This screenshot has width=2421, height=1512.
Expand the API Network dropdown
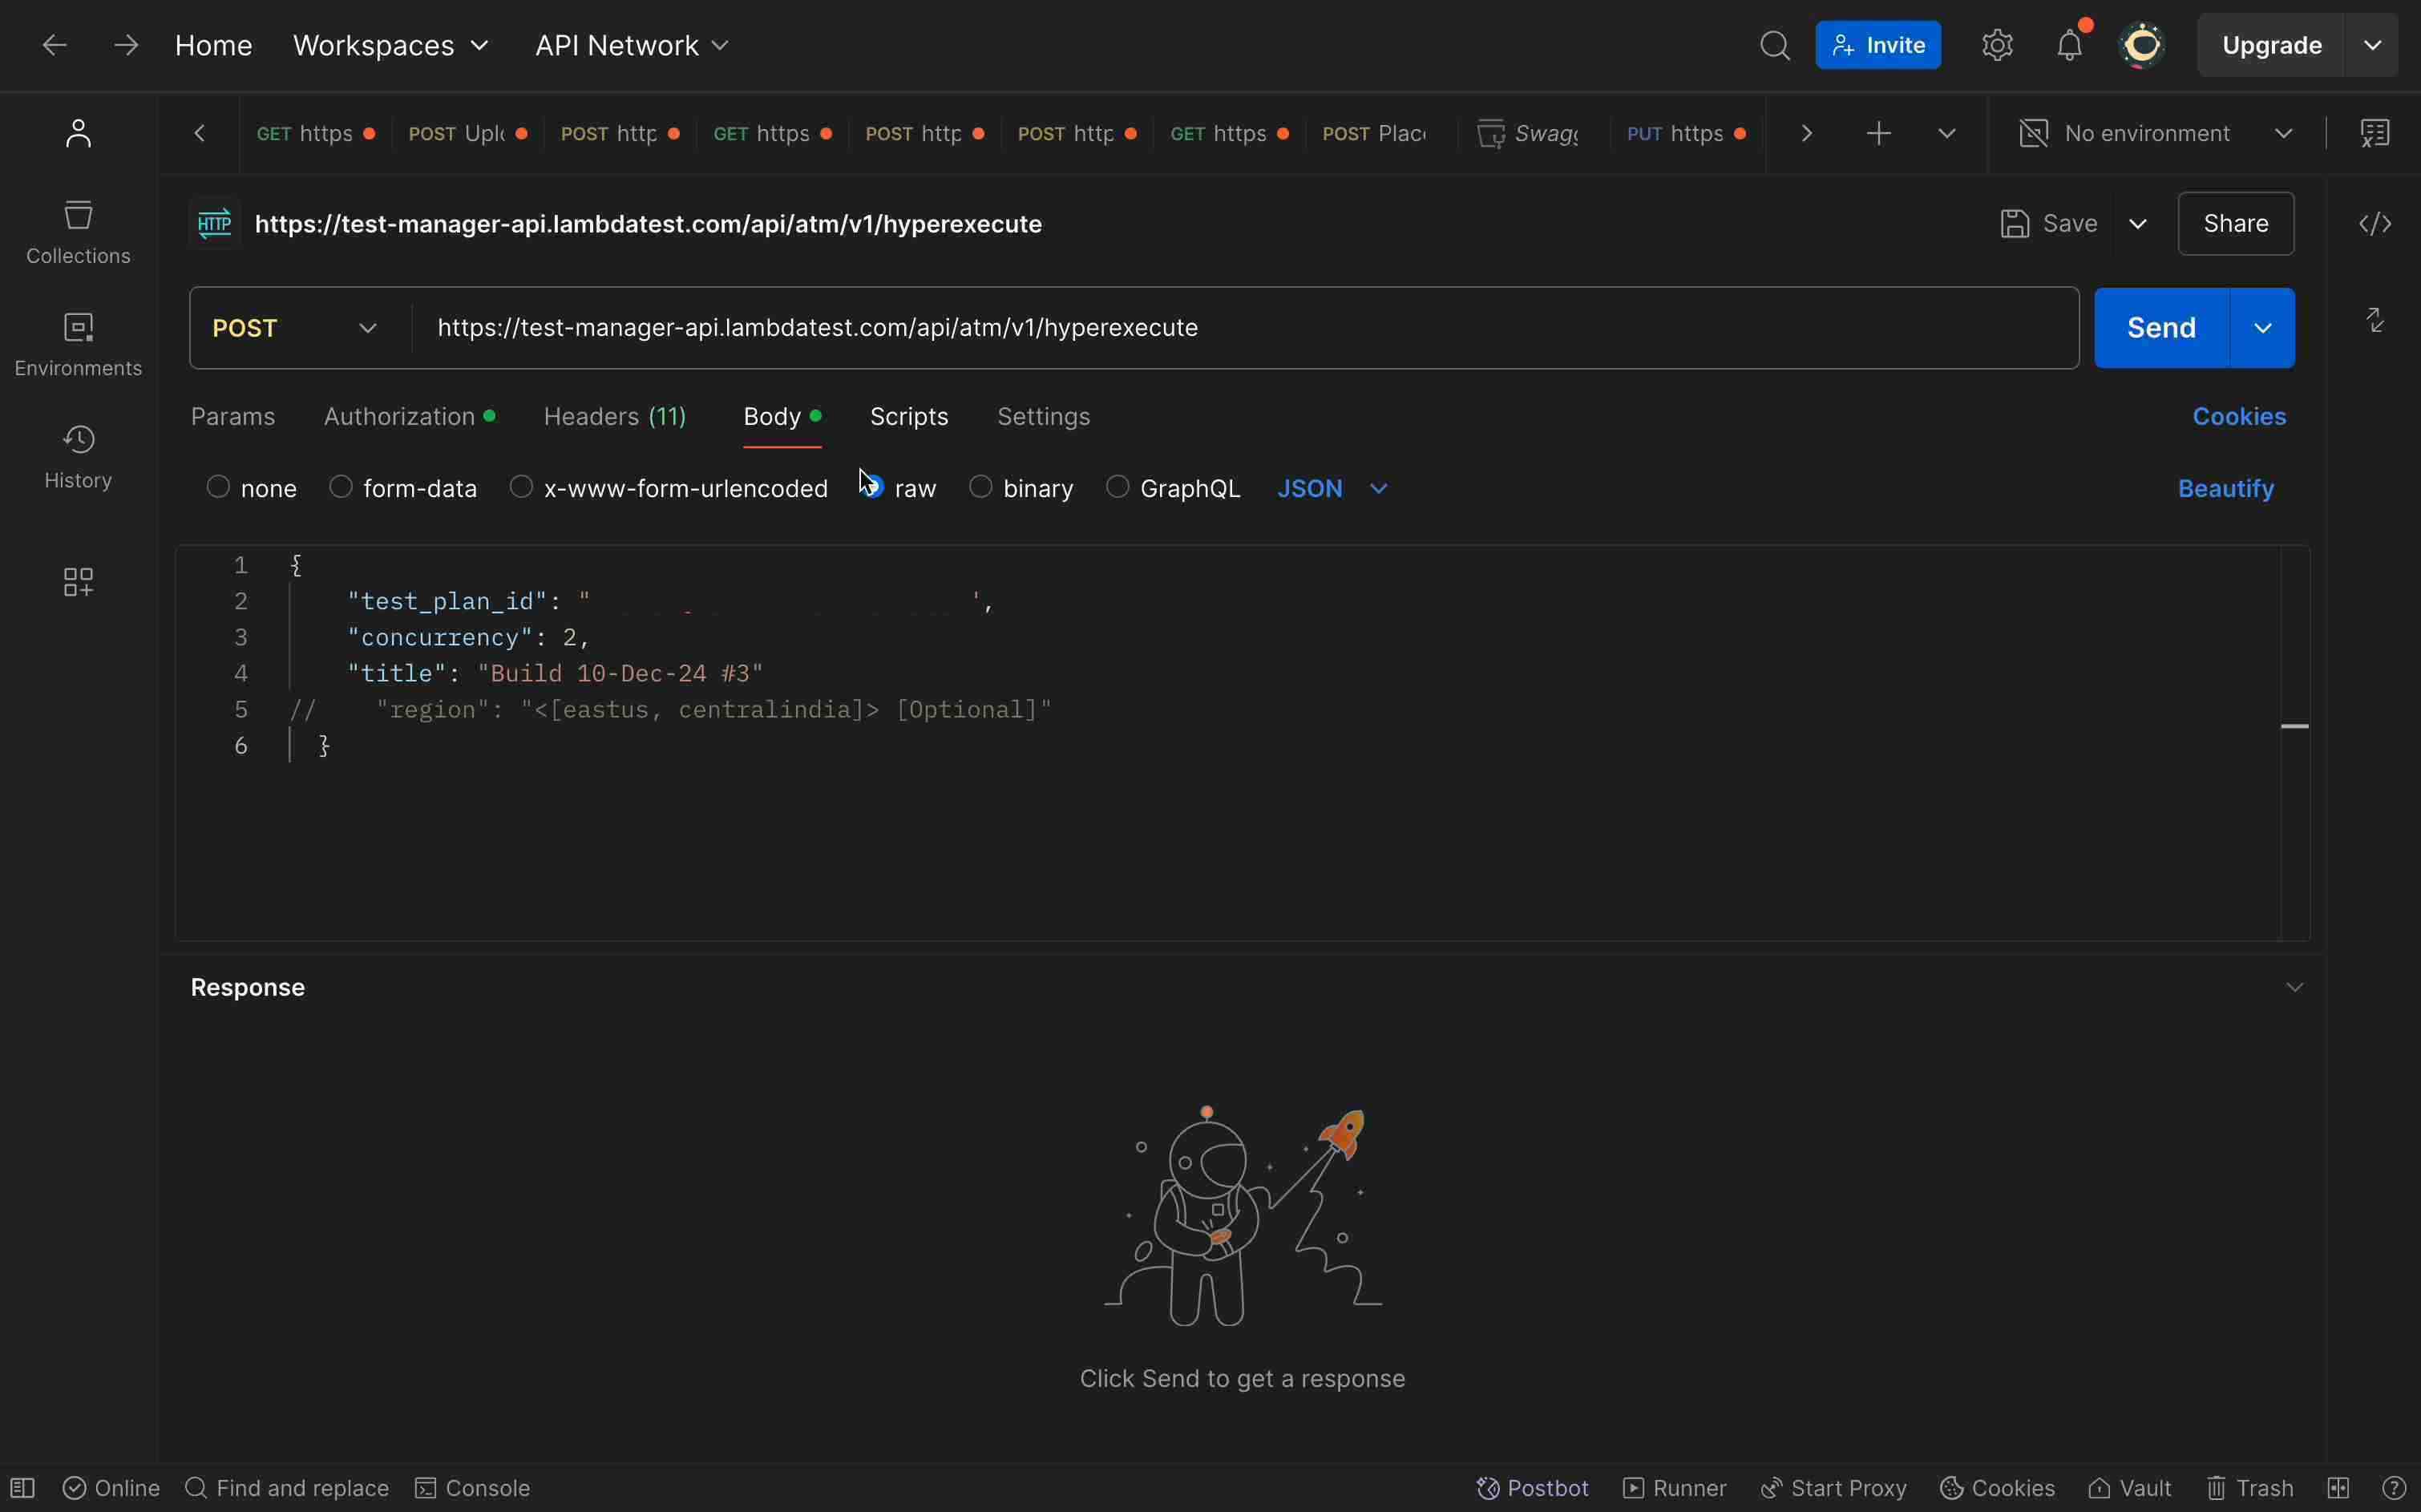(632, 45)
